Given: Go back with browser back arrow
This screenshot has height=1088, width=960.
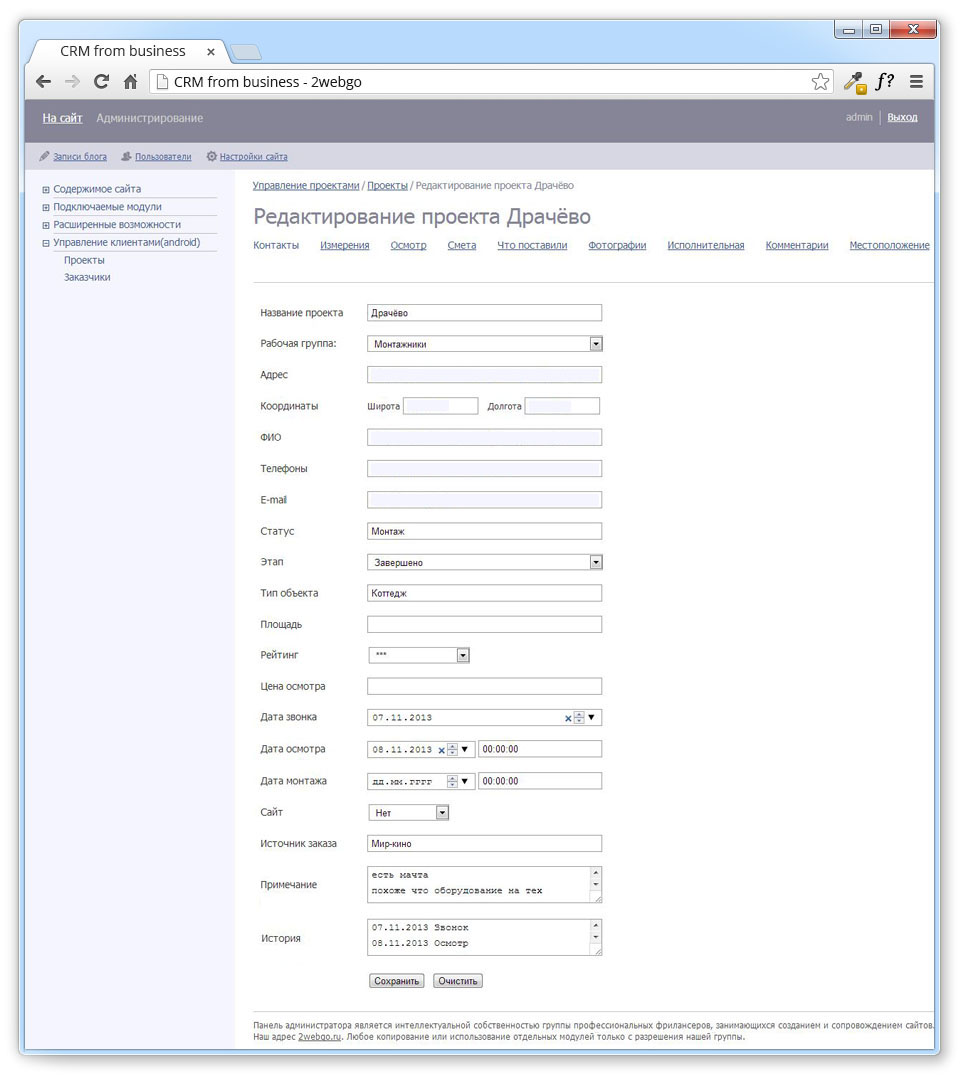Looking at the screenshot, I should [44, 82].
